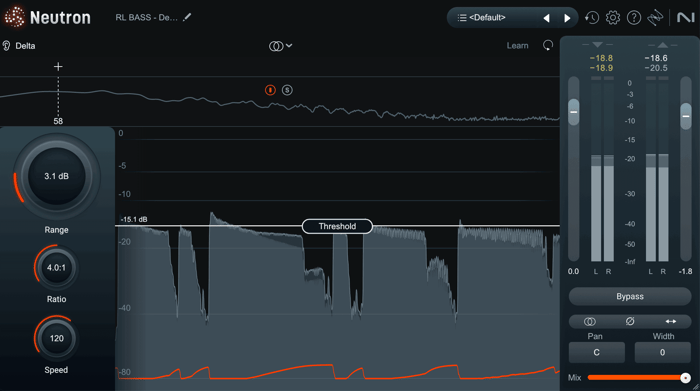Click the Threshold handle label
This screenshot has width=700, height=391.
337,226
